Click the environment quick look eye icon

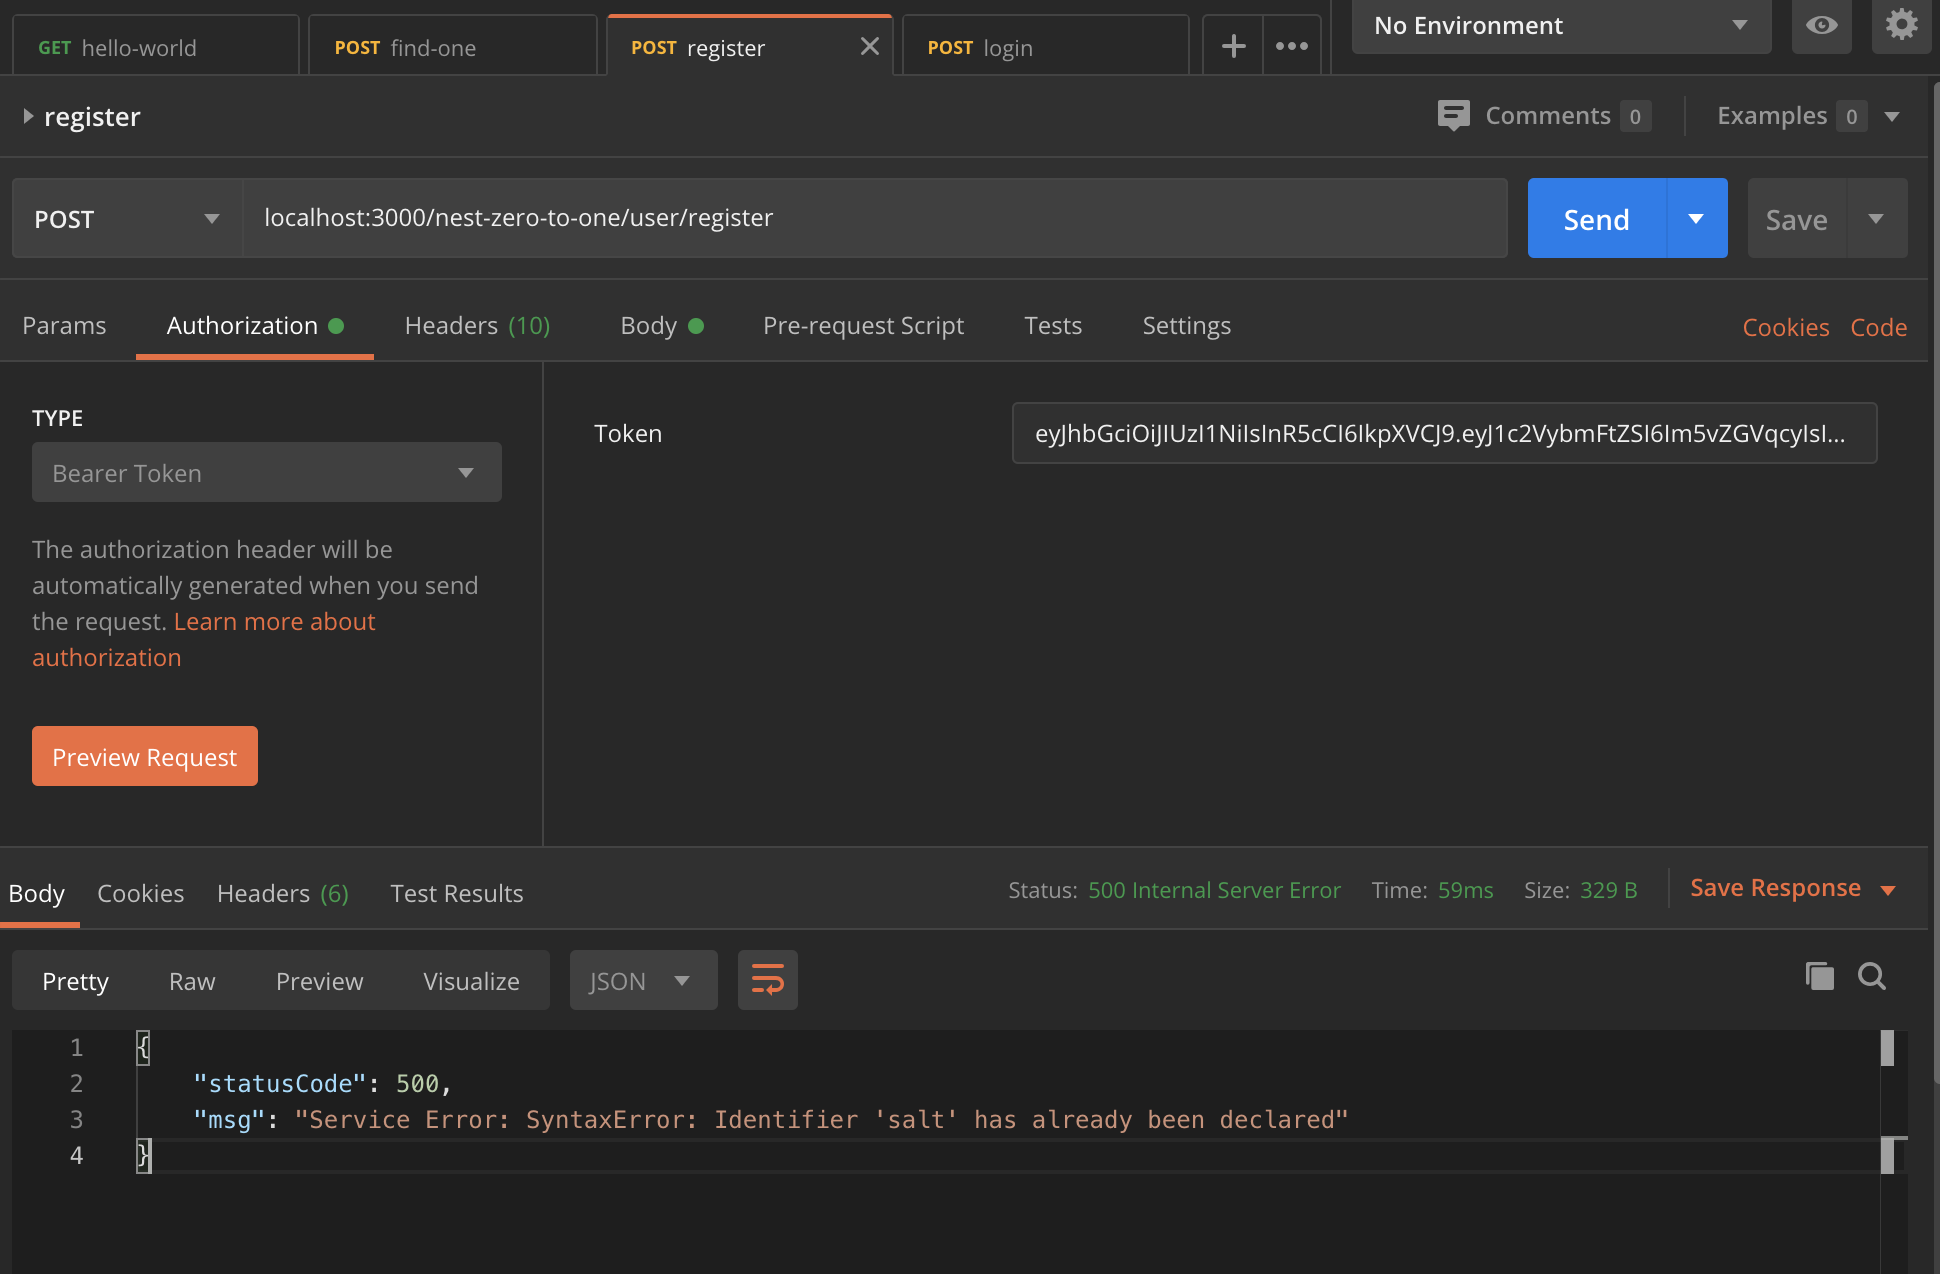[x=1821, y=25]
